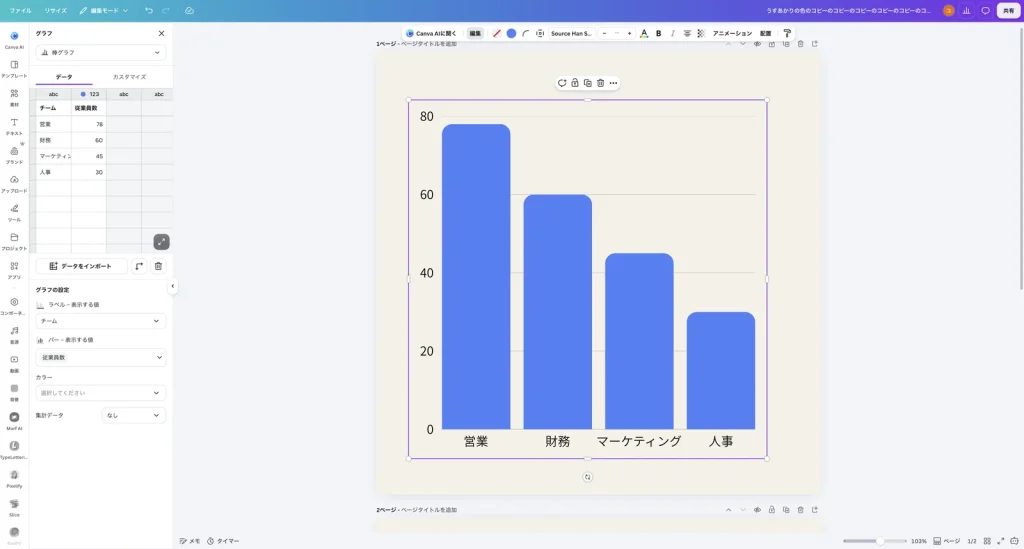Open the カラー dropdown (選択してください)

pos(101,393)
